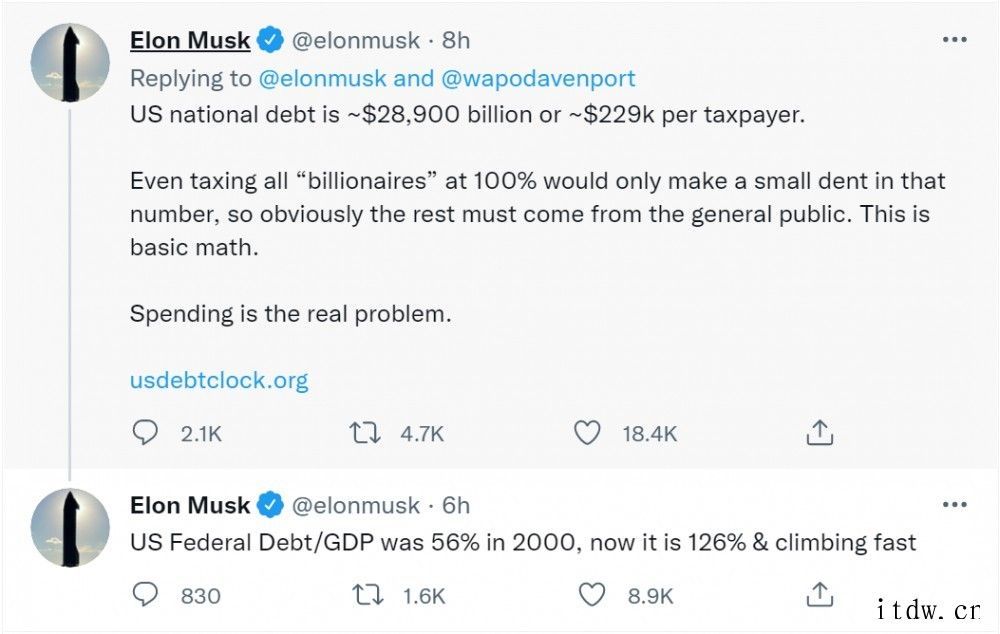
Task: Share the first tweet via upload icon
Action: point(820,432)
